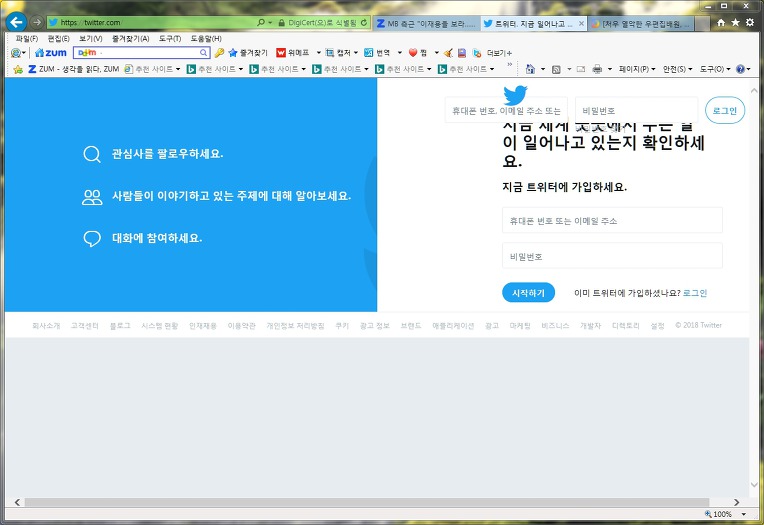Screen dimensions: 764x525
Task: Click the 위메프 toolbar button
Action: [292, 53]
